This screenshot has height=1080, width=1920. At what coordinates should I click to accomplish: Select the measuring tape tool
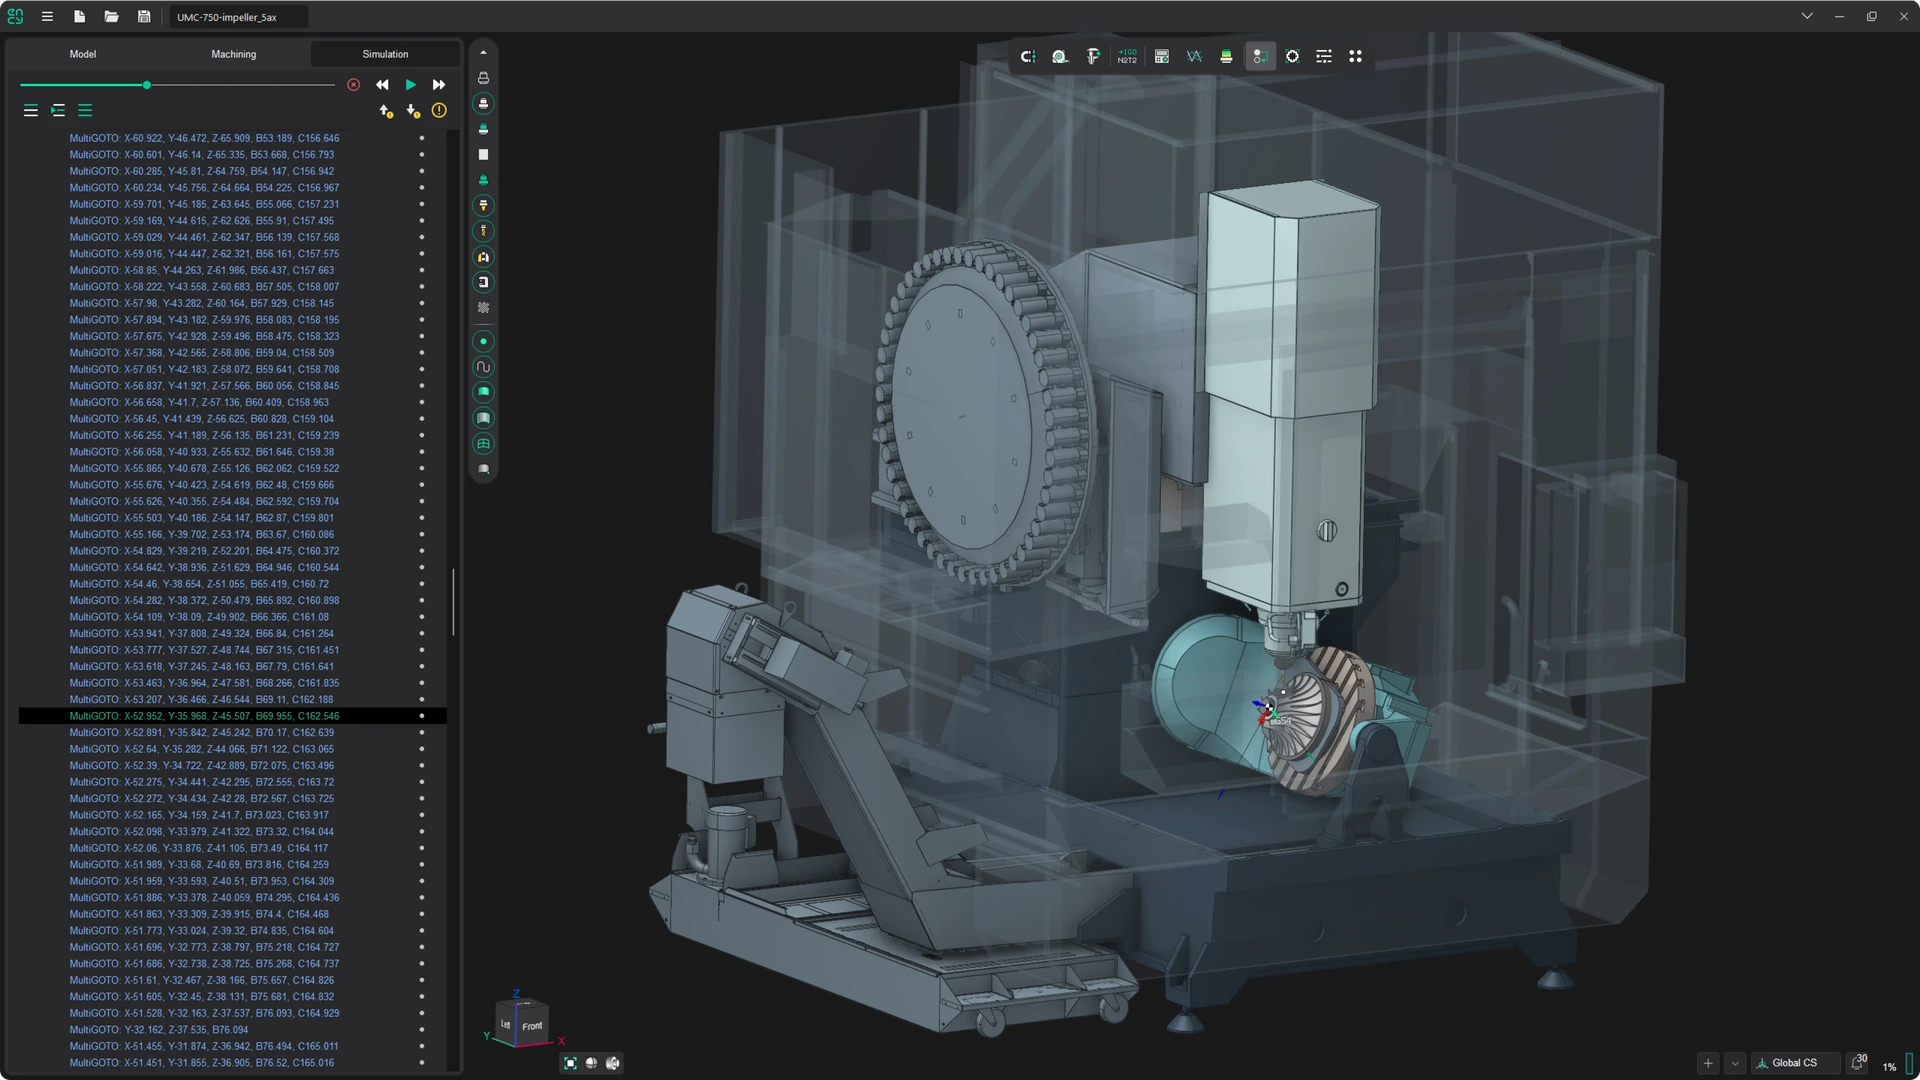click(x=1060, y=56)
